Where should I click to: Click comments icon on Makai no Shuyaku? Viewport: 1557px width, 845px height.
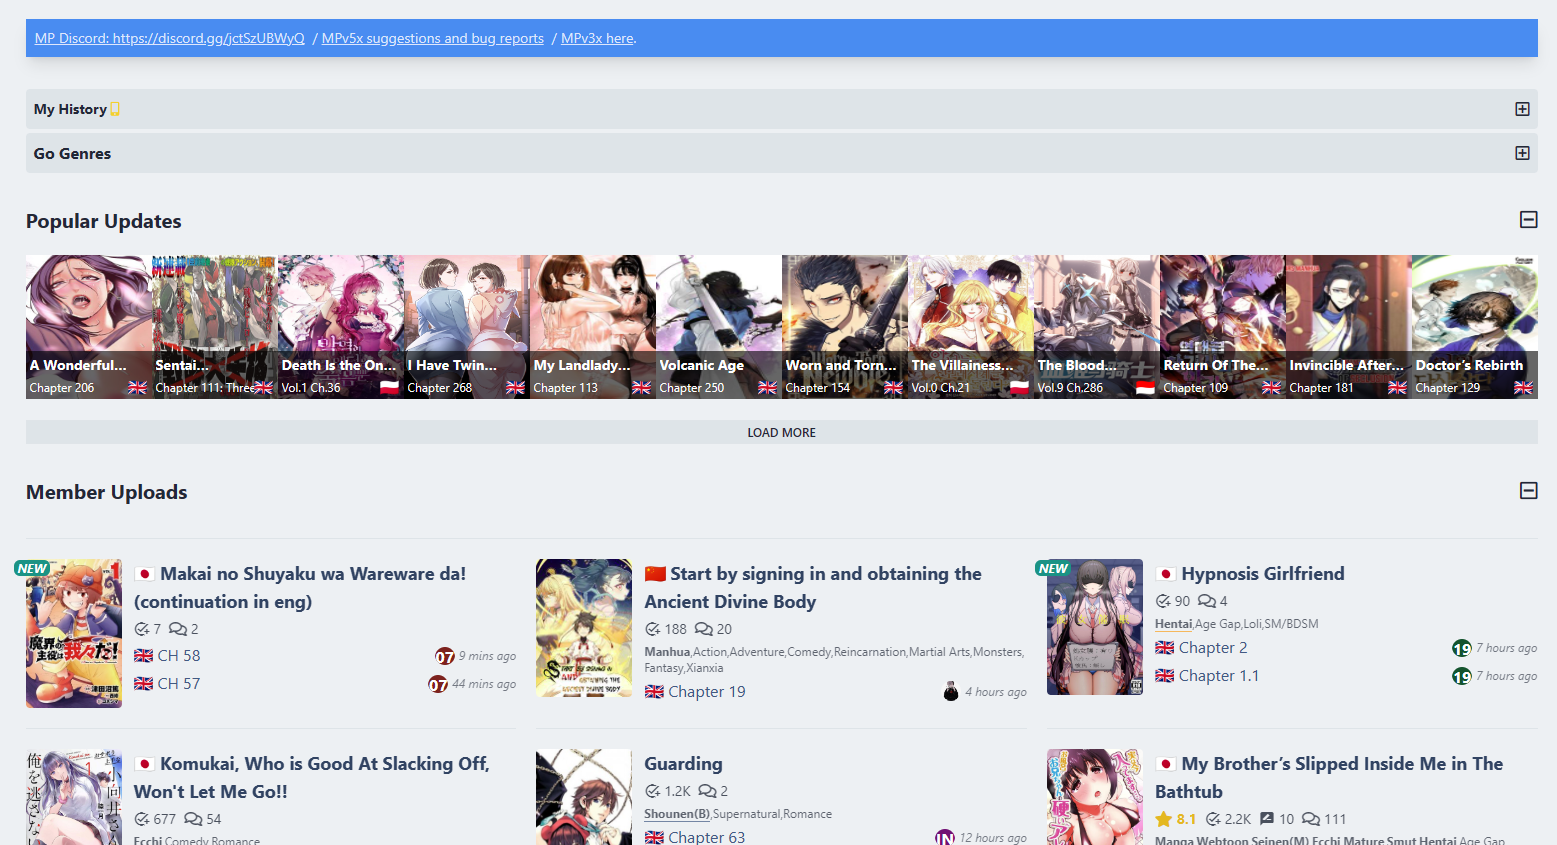coord(178,629)
